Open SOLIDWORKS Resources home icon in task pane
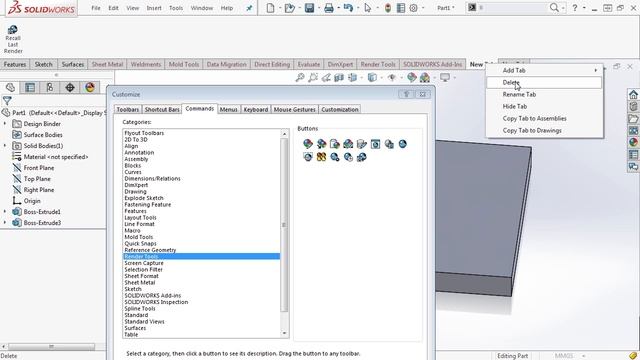 [633, 95]
